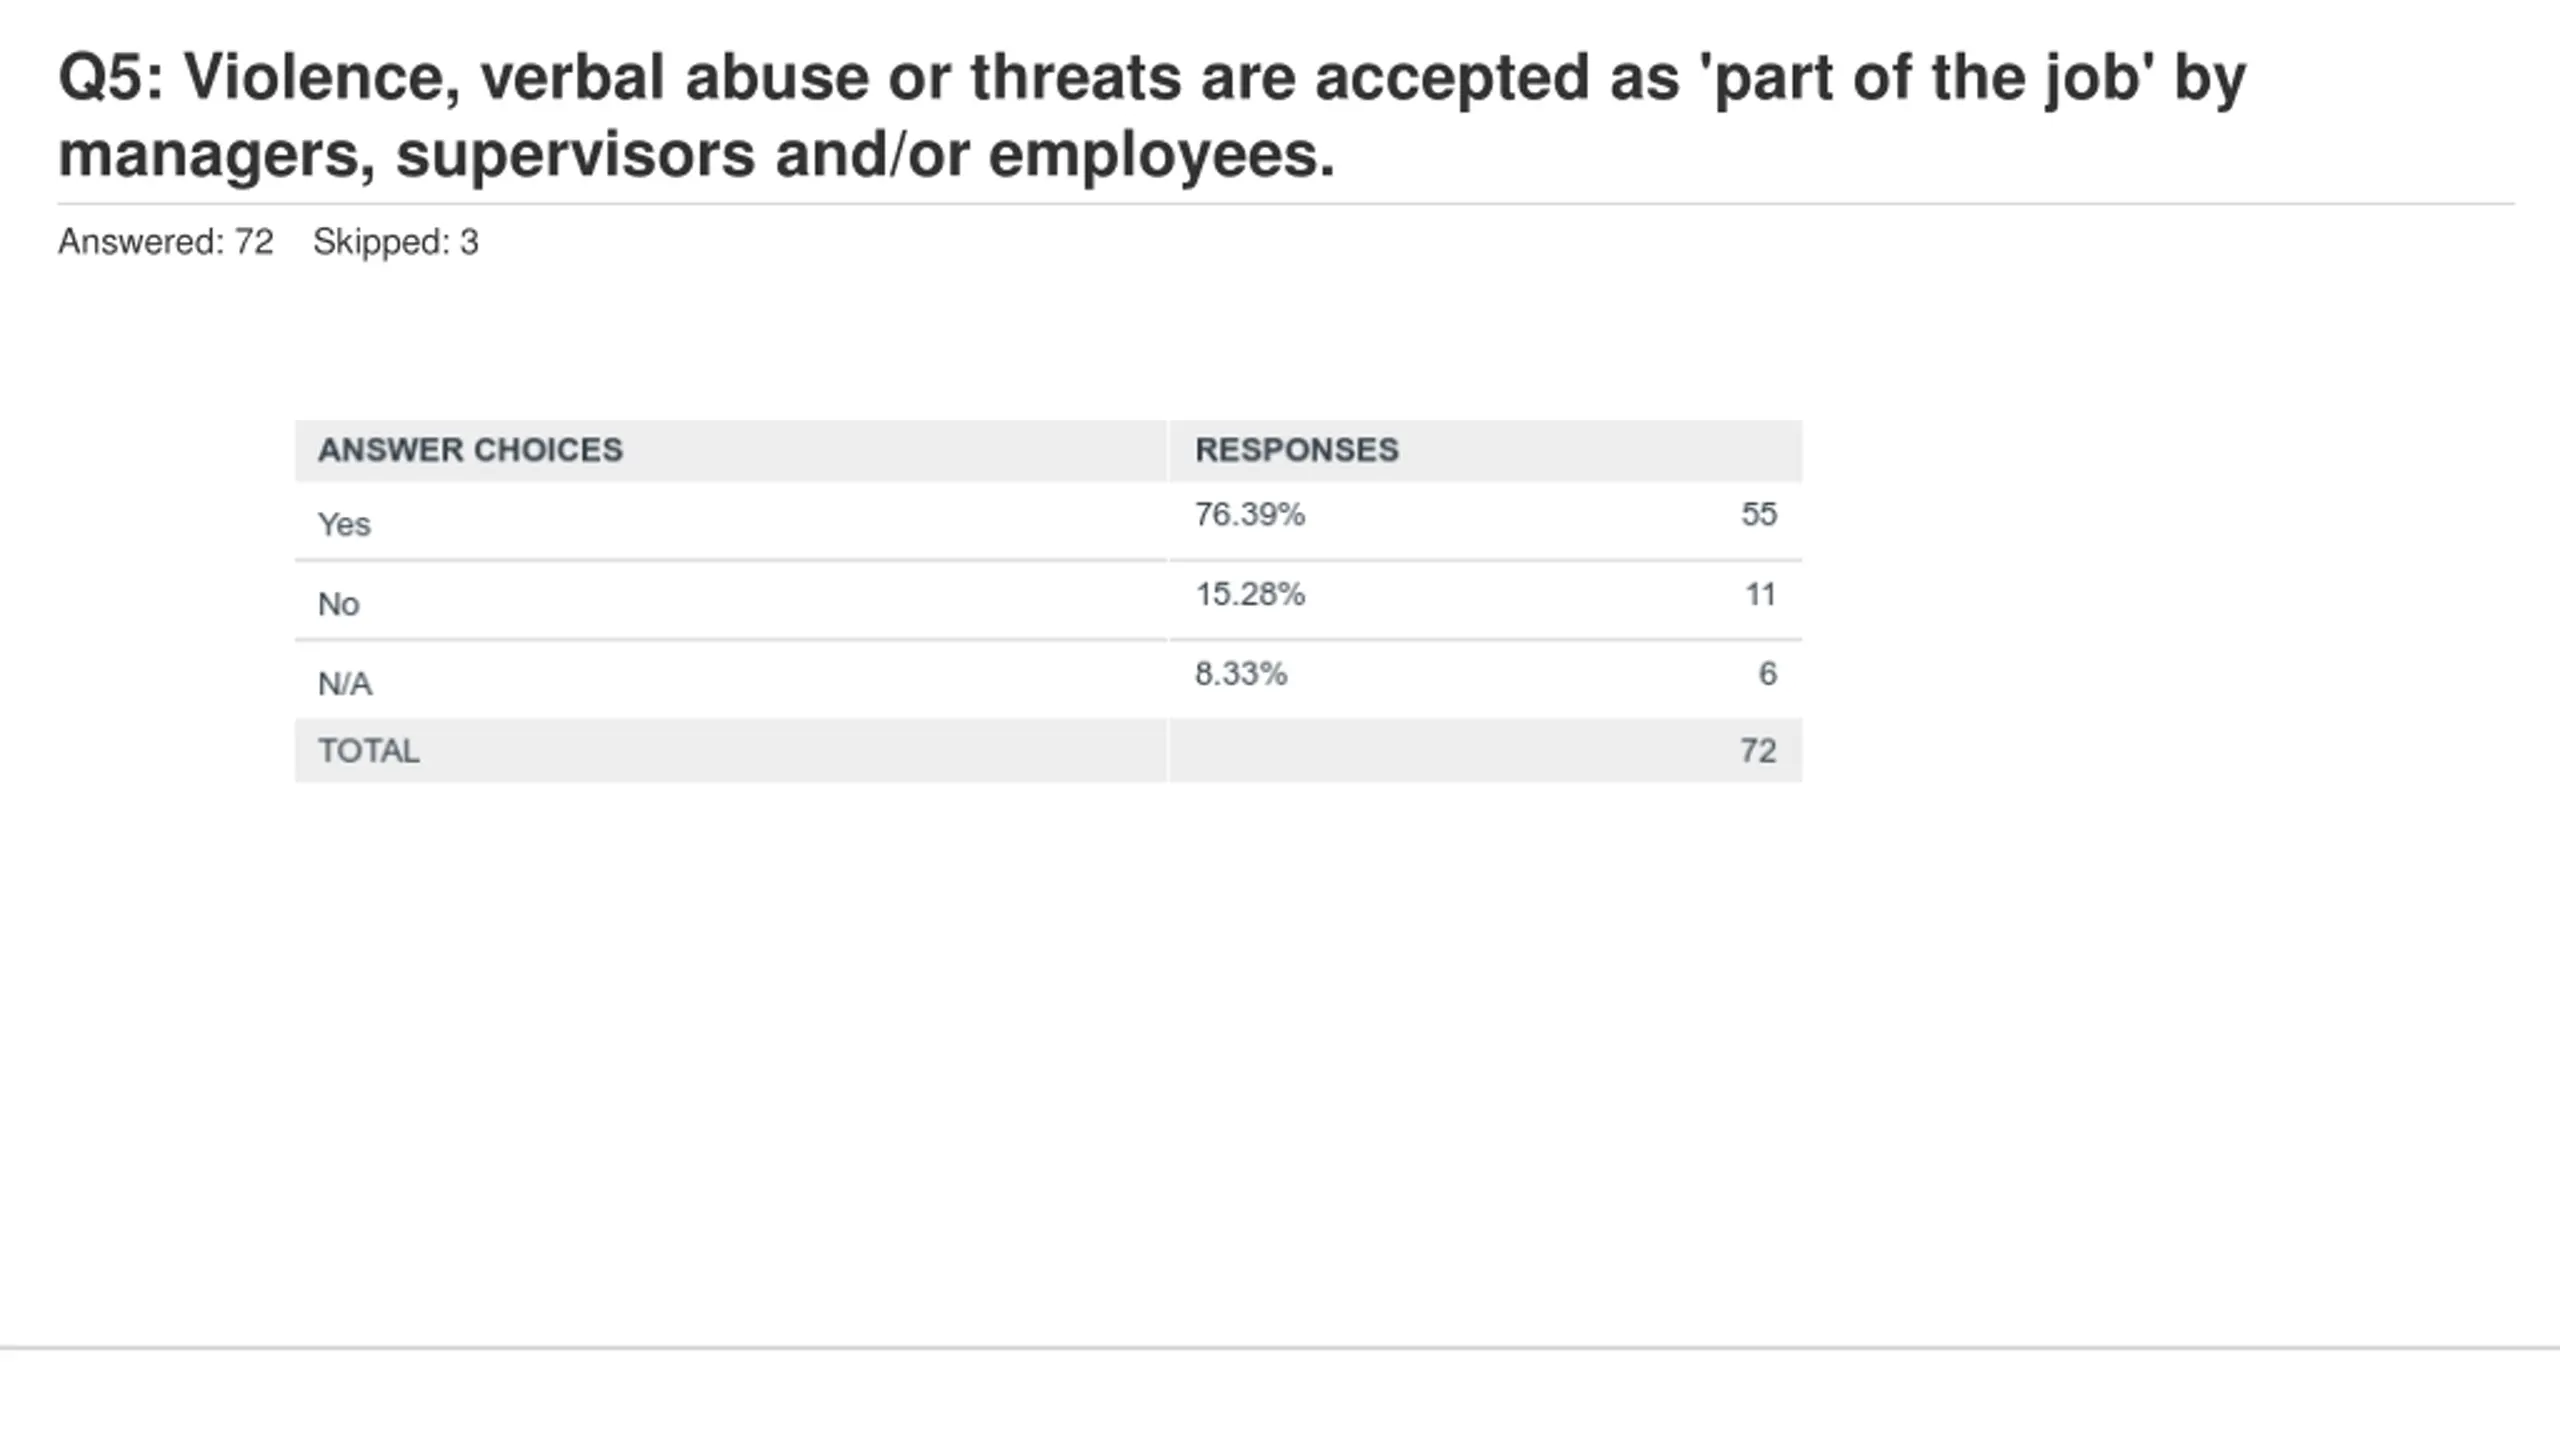Click the TOTAL row label
This screenshot has height=1440, width=2560.
coord(369,750)
